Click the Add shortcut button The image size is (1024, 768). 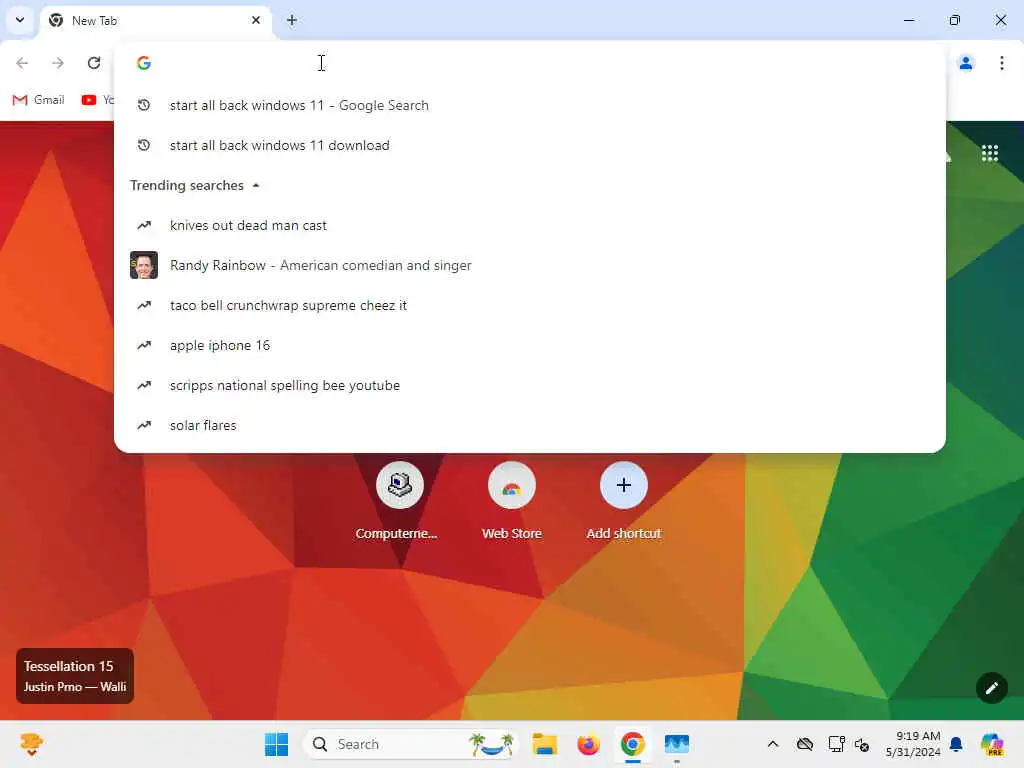(624, 502)
